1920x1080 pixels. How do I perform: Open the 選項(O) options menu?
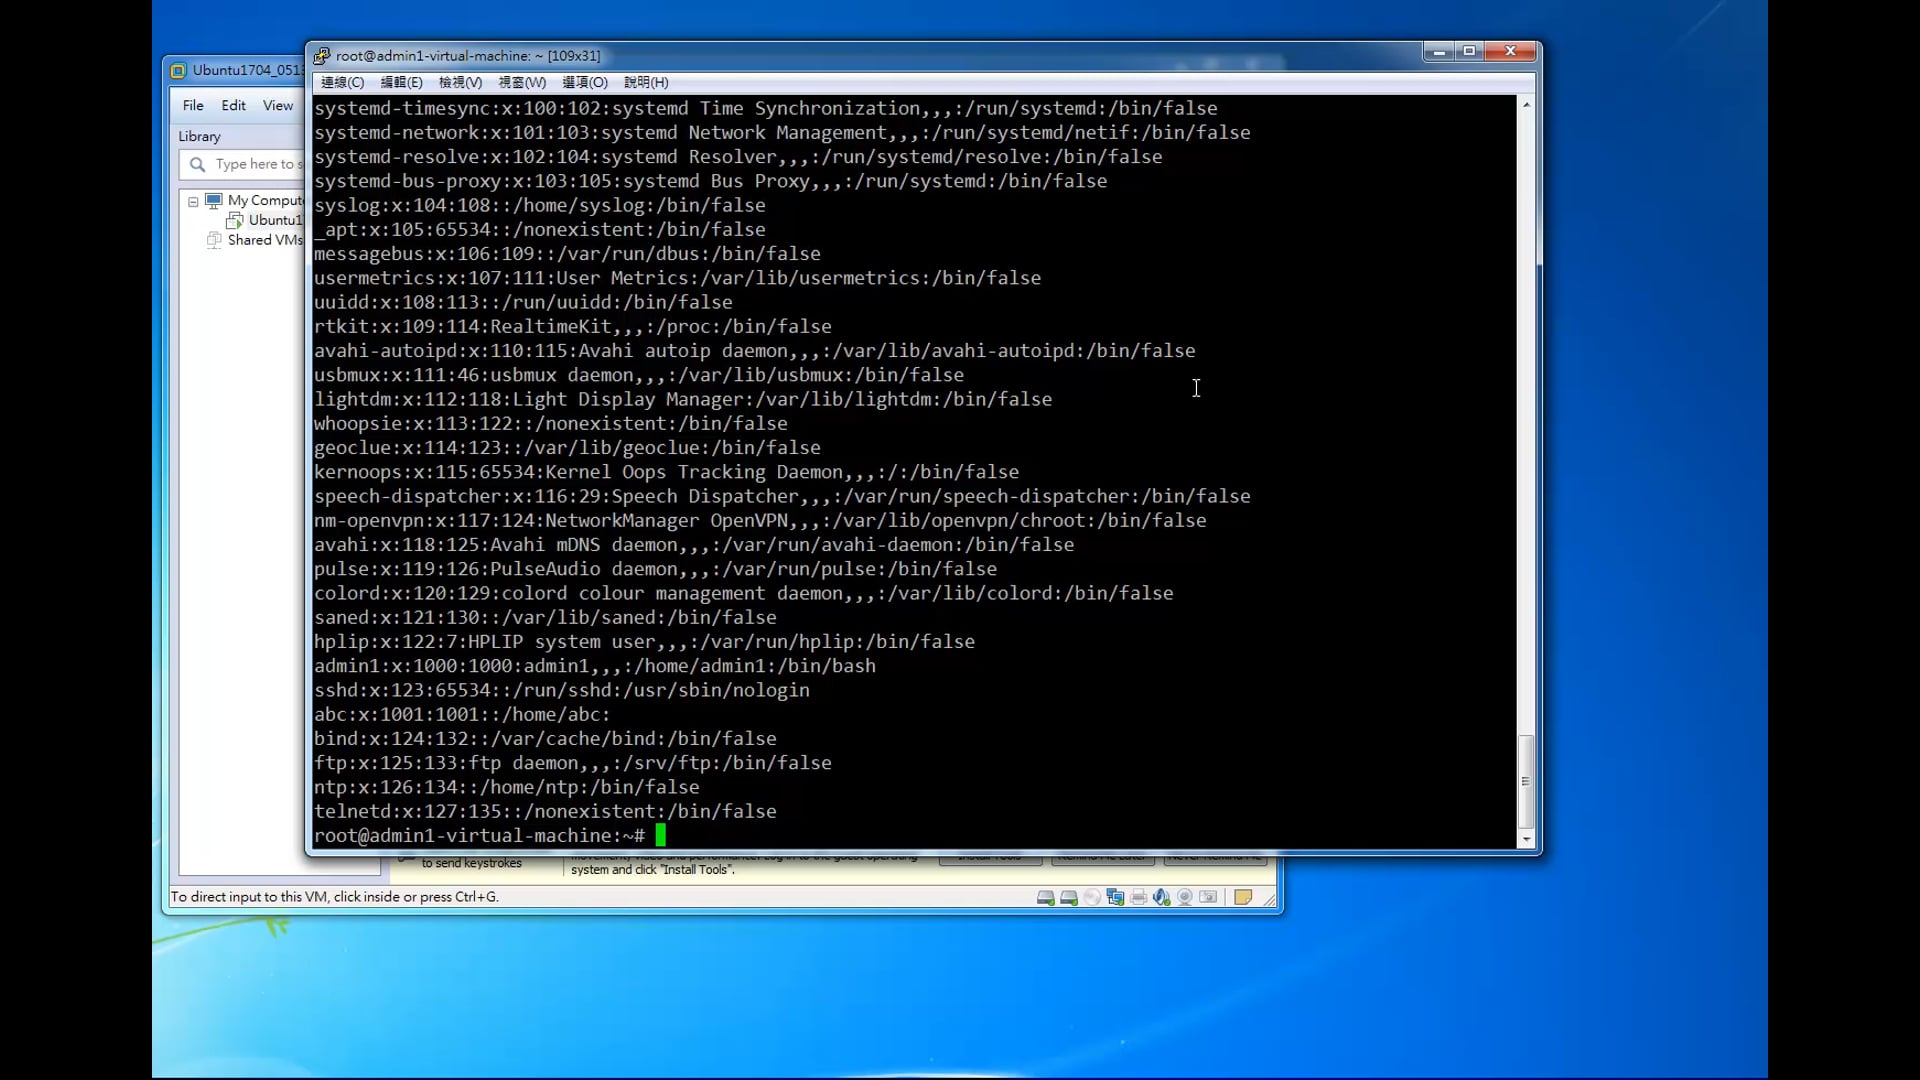click(x=584, y=82)
